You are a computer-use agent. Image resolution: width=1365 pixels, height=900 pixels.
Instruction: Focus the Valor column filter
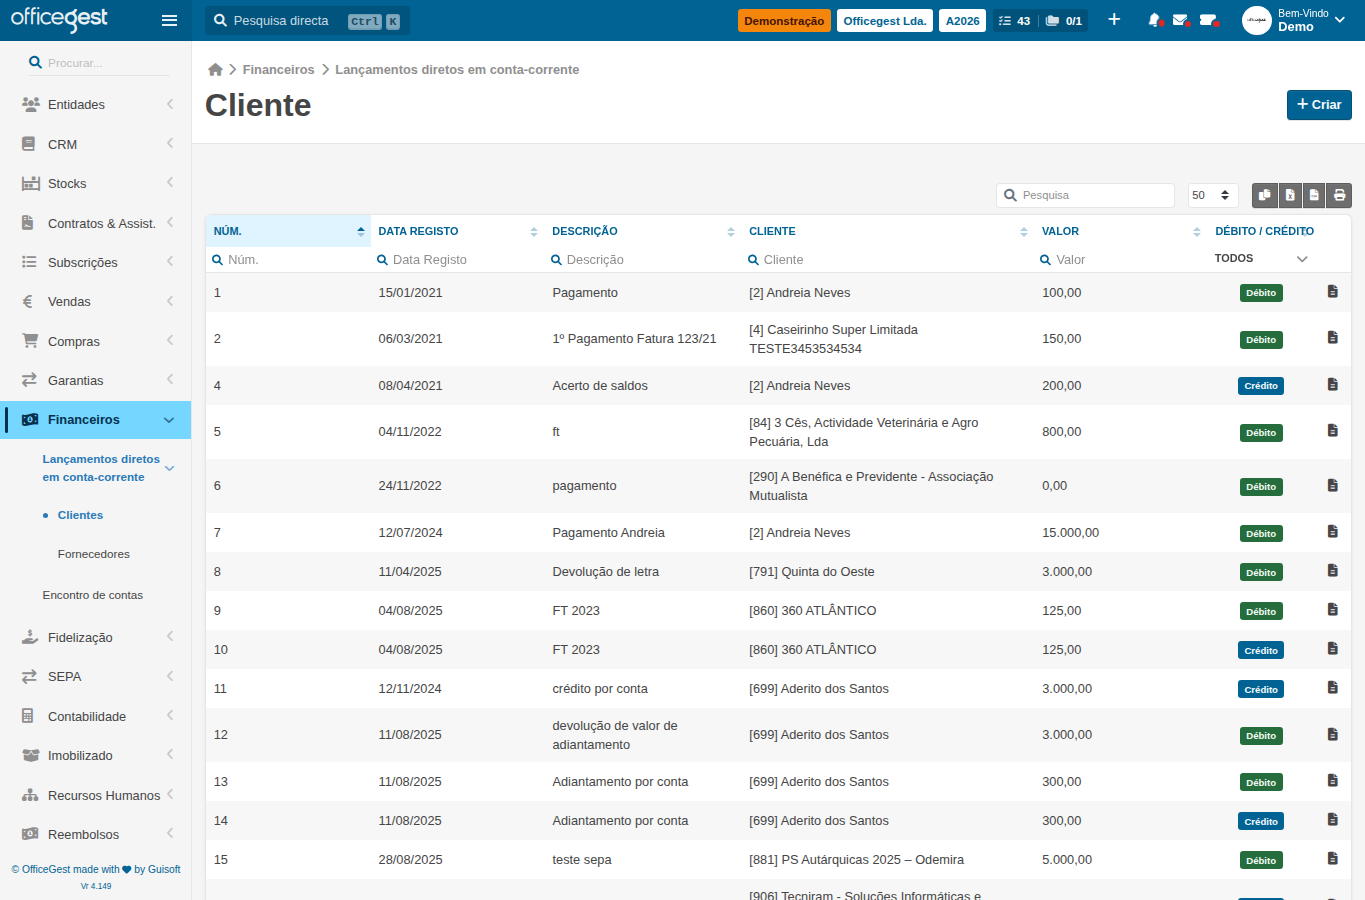click(1120, 259)
